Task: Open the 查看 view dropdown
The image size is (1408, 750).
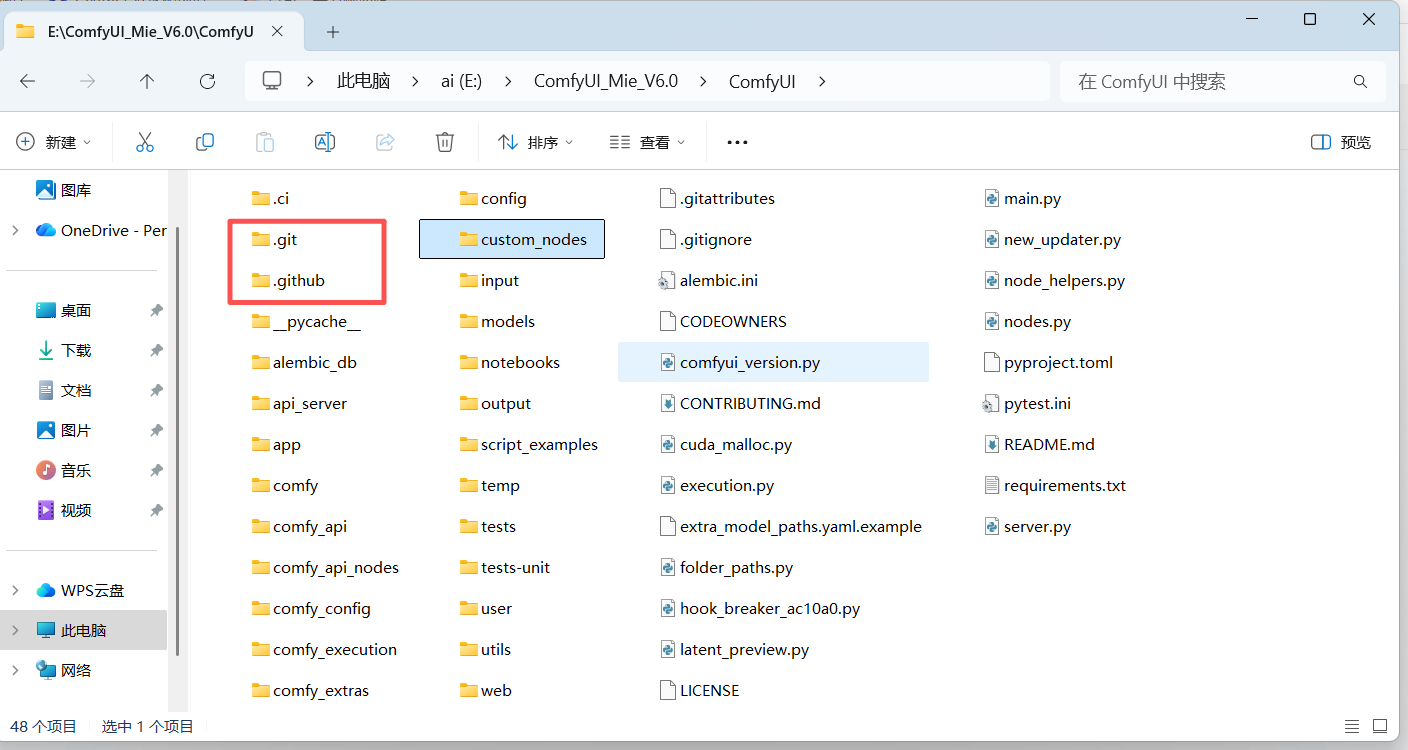Action: click(x=647, y=142)
